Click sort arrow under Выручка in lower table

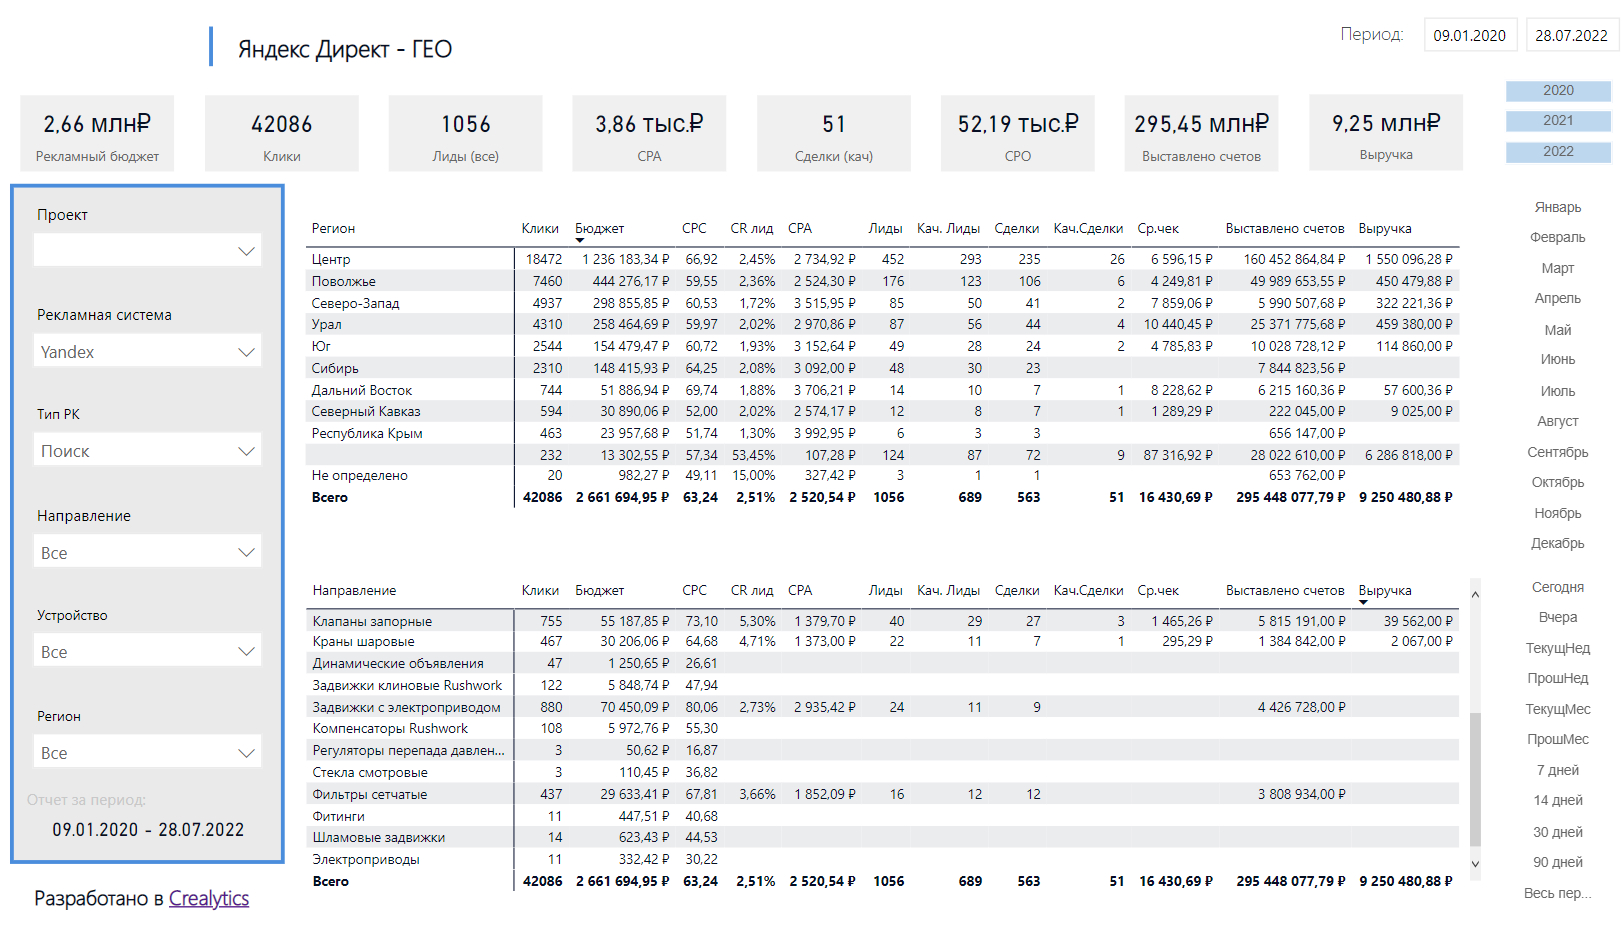point(1363,603)
